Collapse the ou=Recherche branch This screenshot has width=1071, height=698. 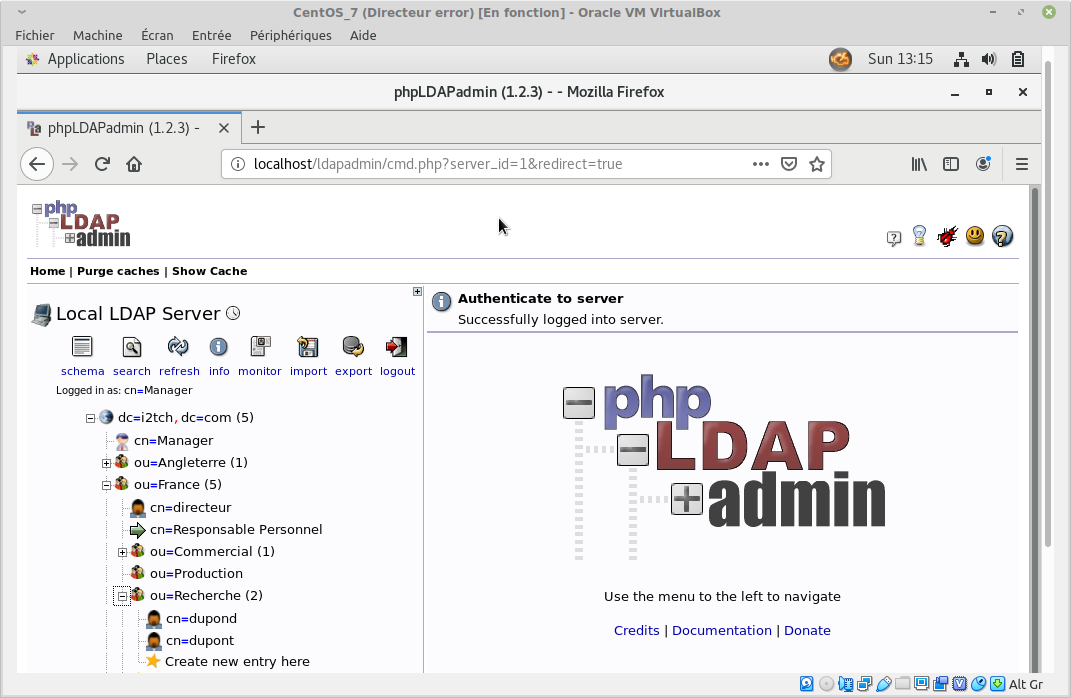coord(122,596)
